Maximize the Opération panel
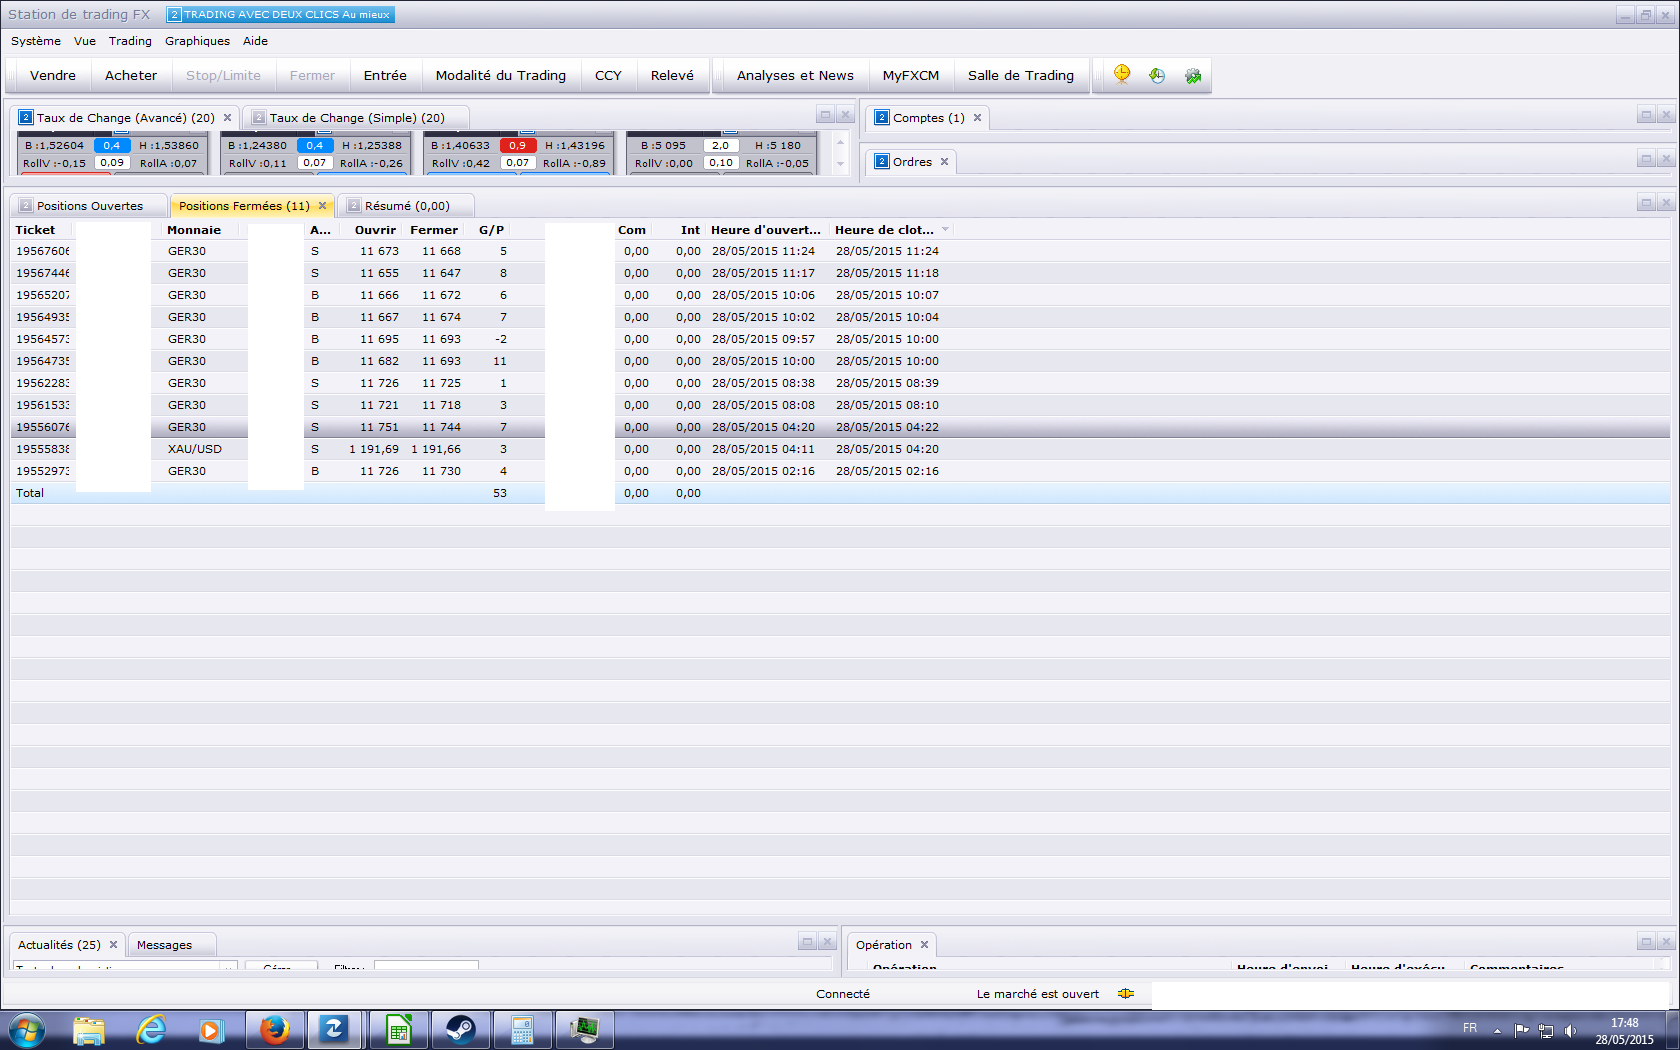The height and width of the screenshot is (1050, 1680). (1645, 942)
